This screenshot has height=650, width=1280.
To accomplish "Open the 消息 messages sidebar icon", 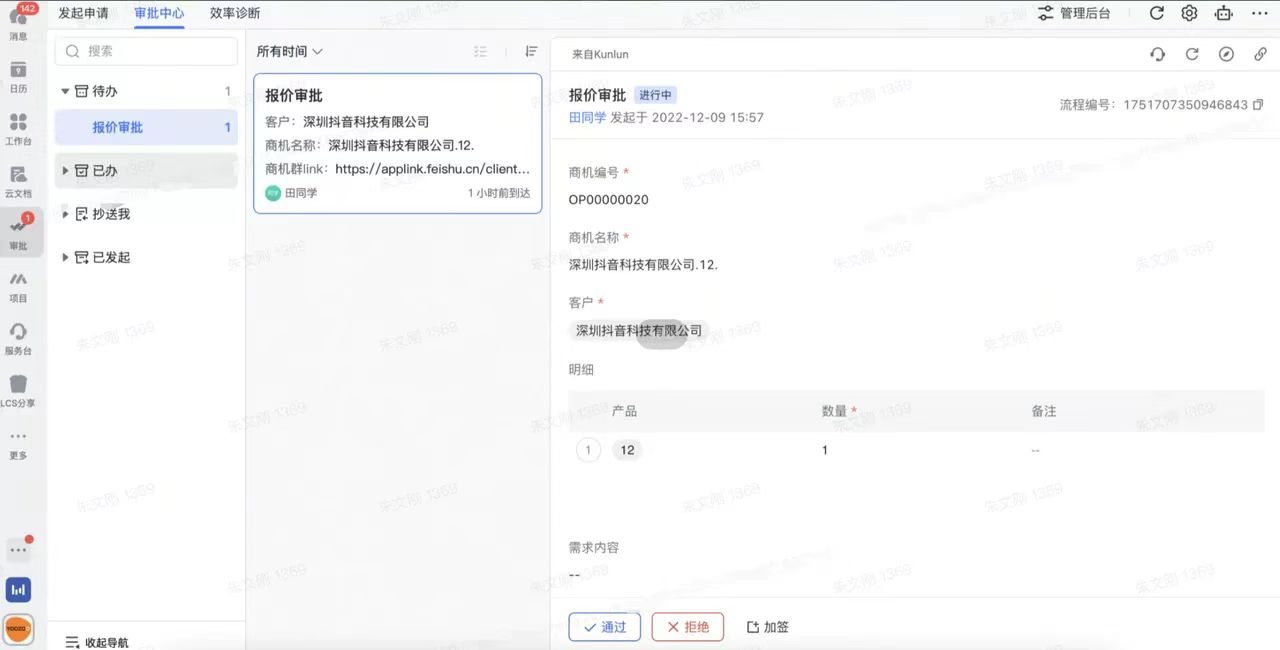I will click(18, 23).
